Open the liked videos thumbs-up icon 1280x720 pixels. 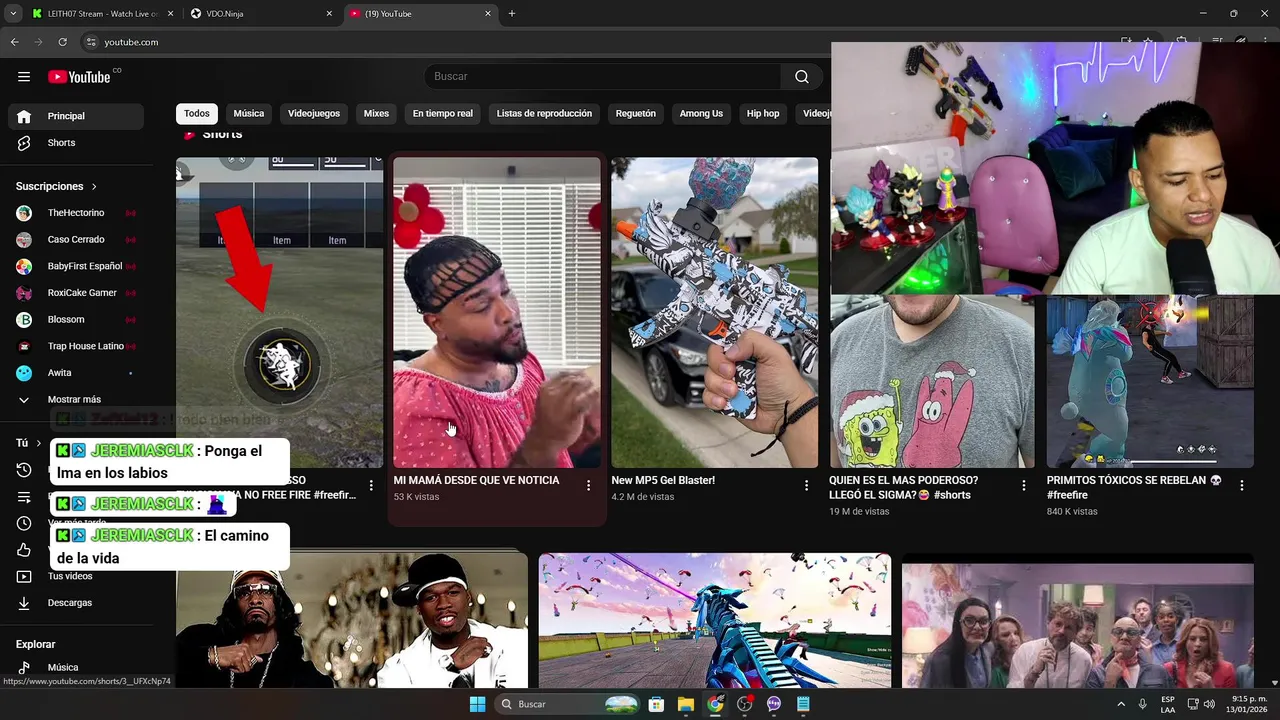[x=24, y=550]
